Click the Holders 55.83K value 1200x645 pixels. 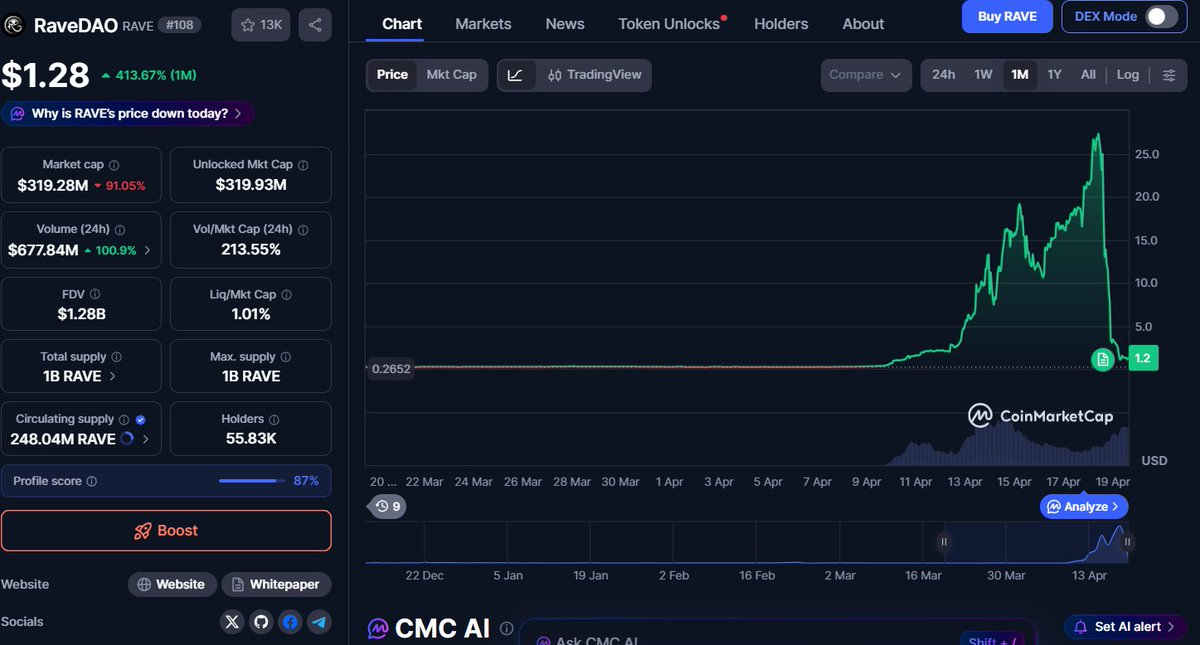250,439
